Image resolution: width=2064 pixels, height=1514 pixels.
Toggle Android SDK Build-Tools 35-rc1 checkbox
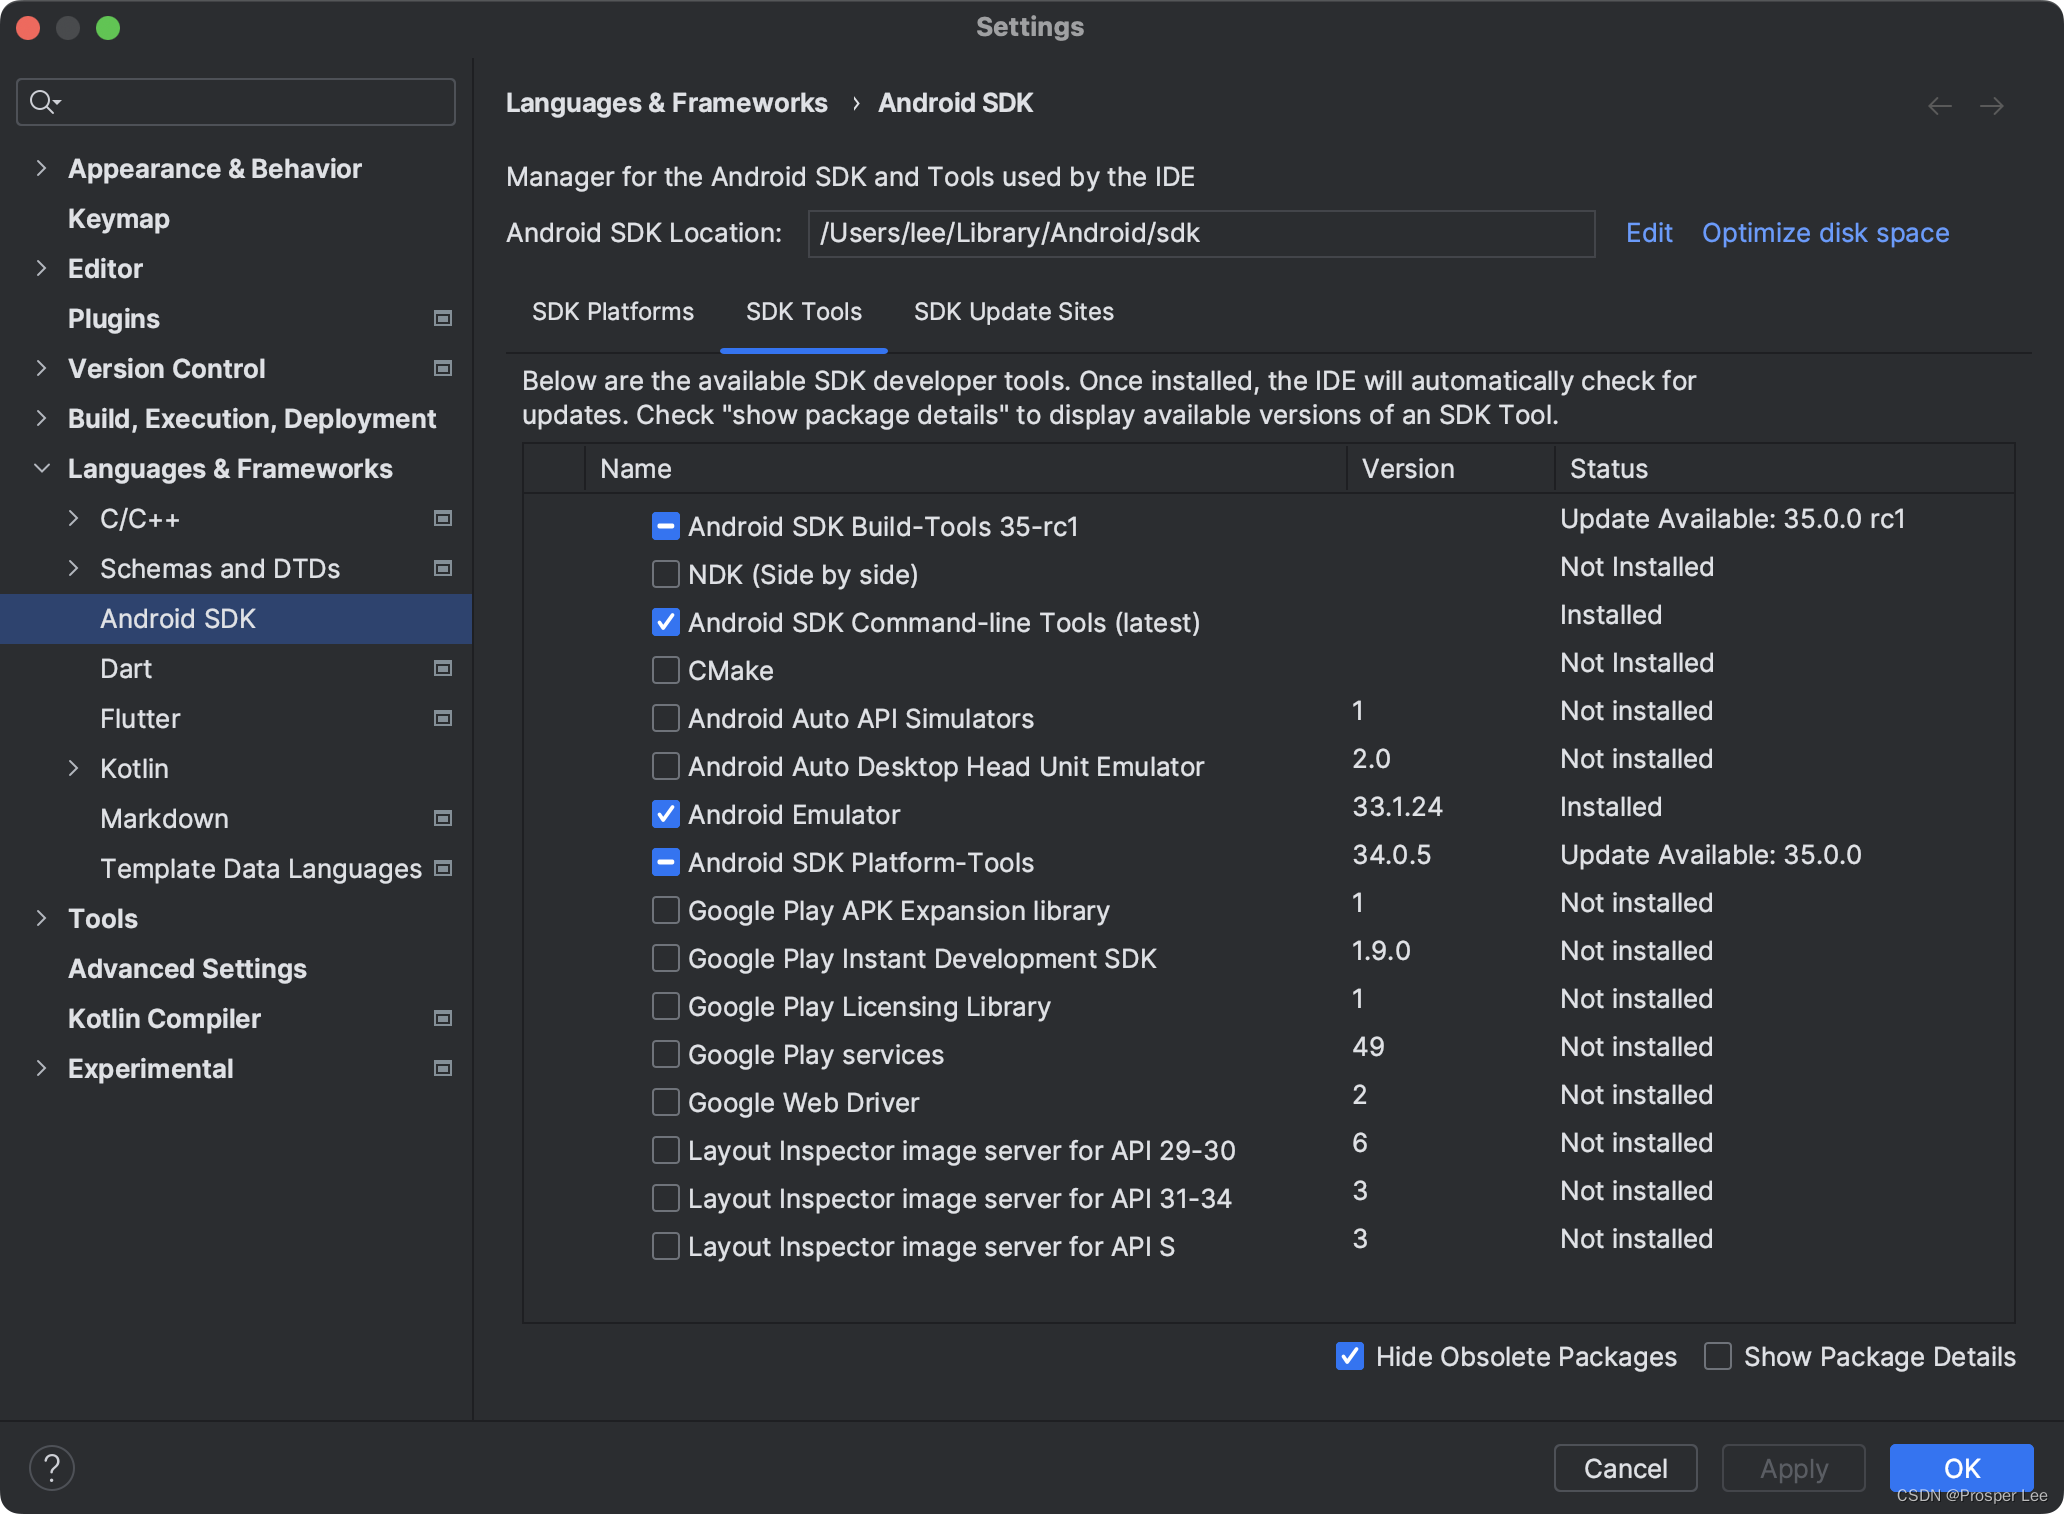click(x=666, y=526)
